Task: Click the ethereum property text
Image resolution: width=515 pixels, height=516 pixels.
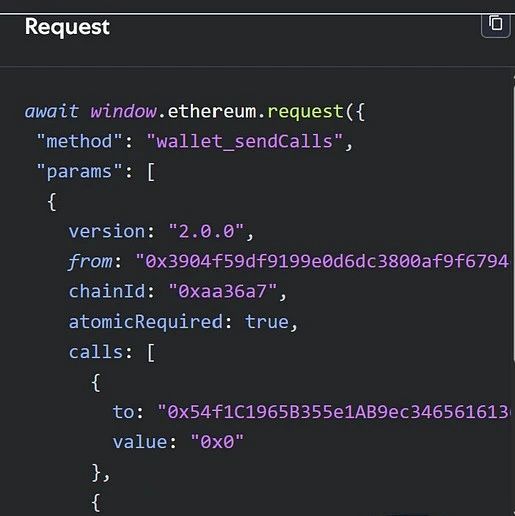Action: [x=212, y=111]
